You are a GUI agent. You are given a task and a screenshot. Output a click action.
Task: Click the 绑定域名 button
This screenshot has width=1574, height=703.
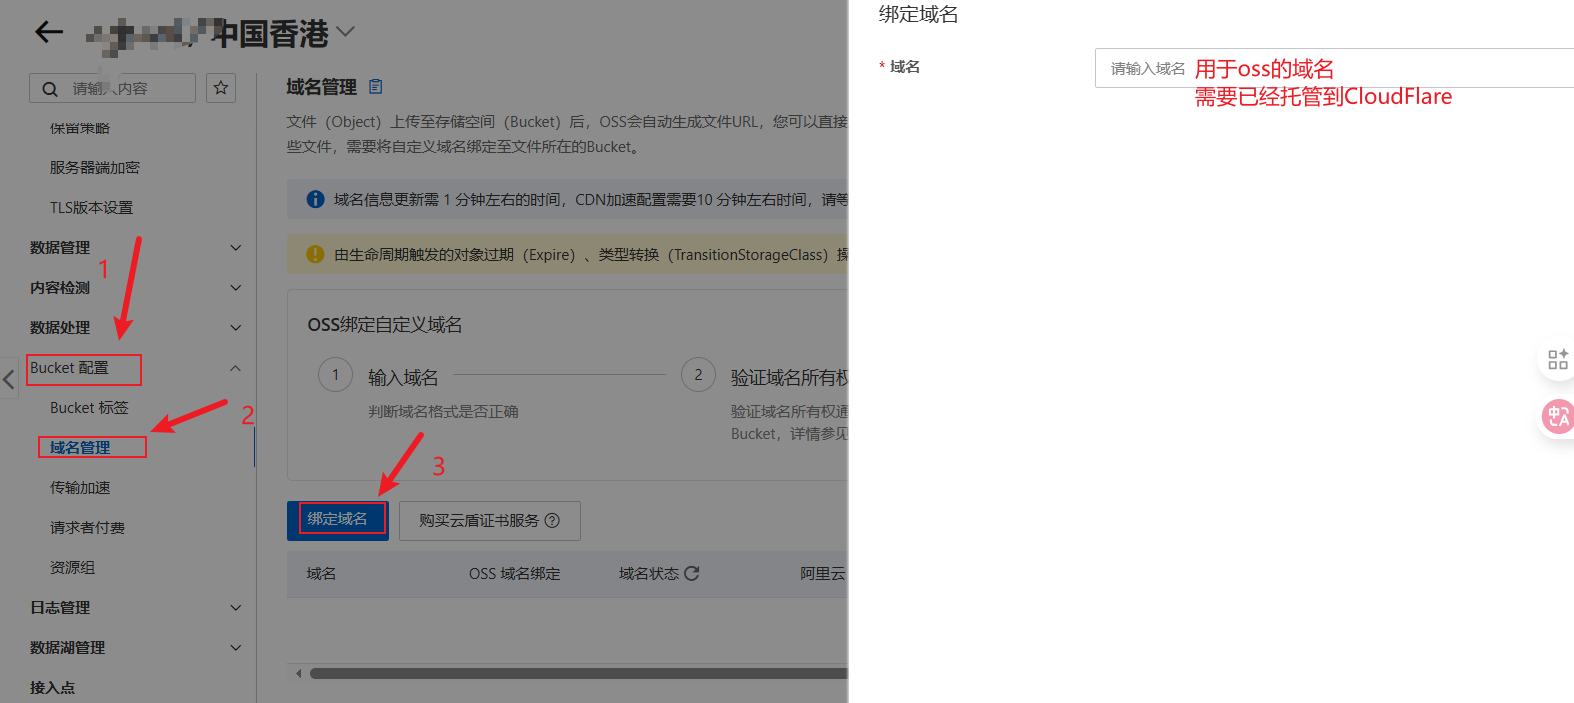pyautogui.click(x=337, y=520)
